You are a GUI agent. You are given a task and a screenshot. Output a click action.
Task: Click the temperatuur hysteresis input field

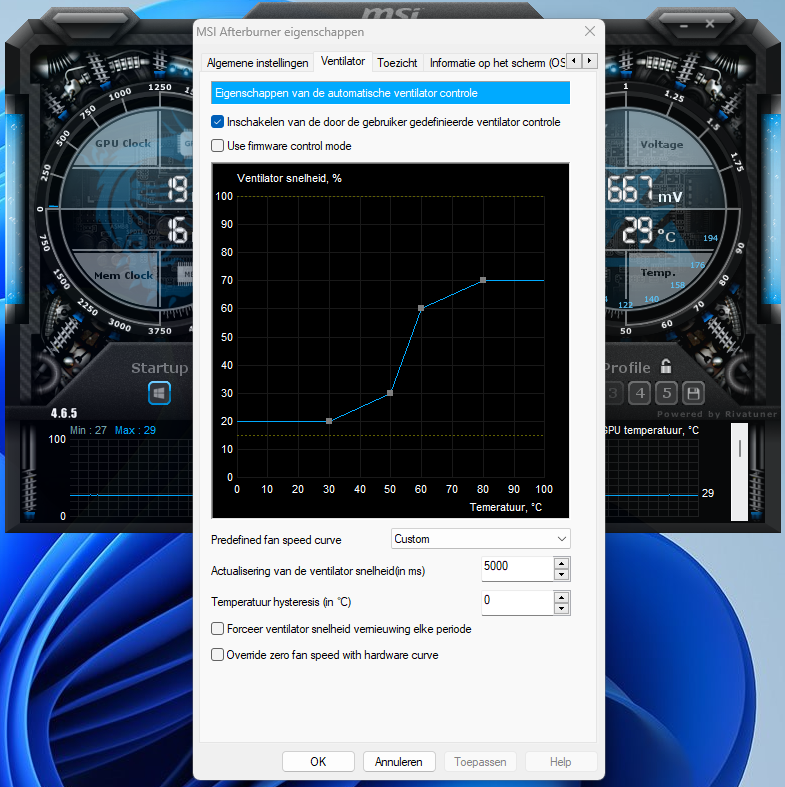click(x=517, y=603)
